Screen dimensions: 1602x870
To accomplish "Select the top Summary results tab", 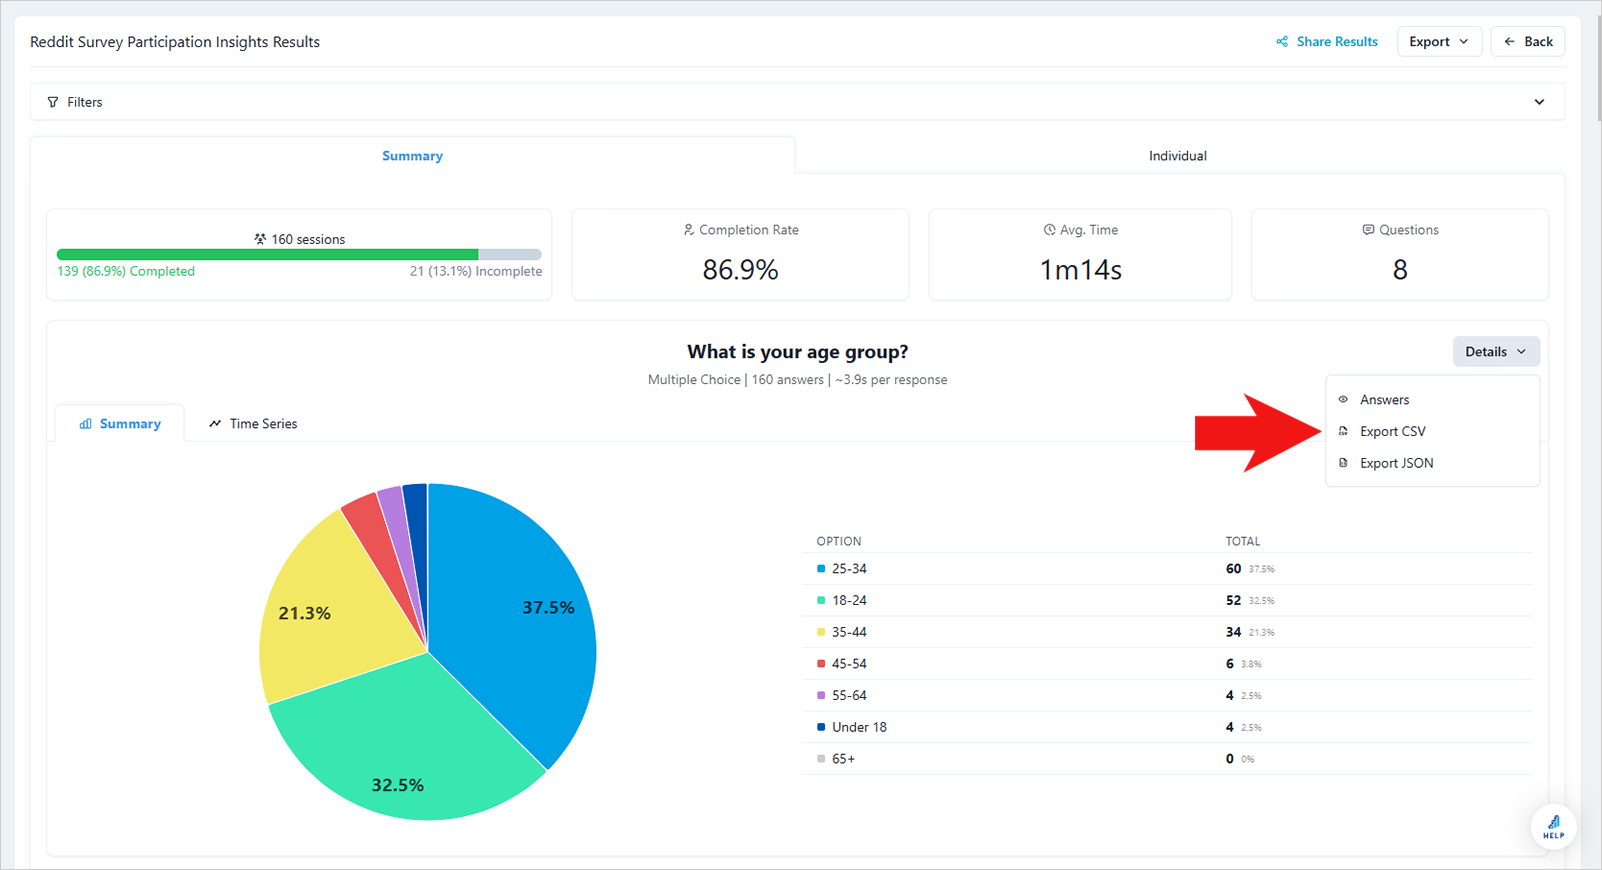I will 412,156.
